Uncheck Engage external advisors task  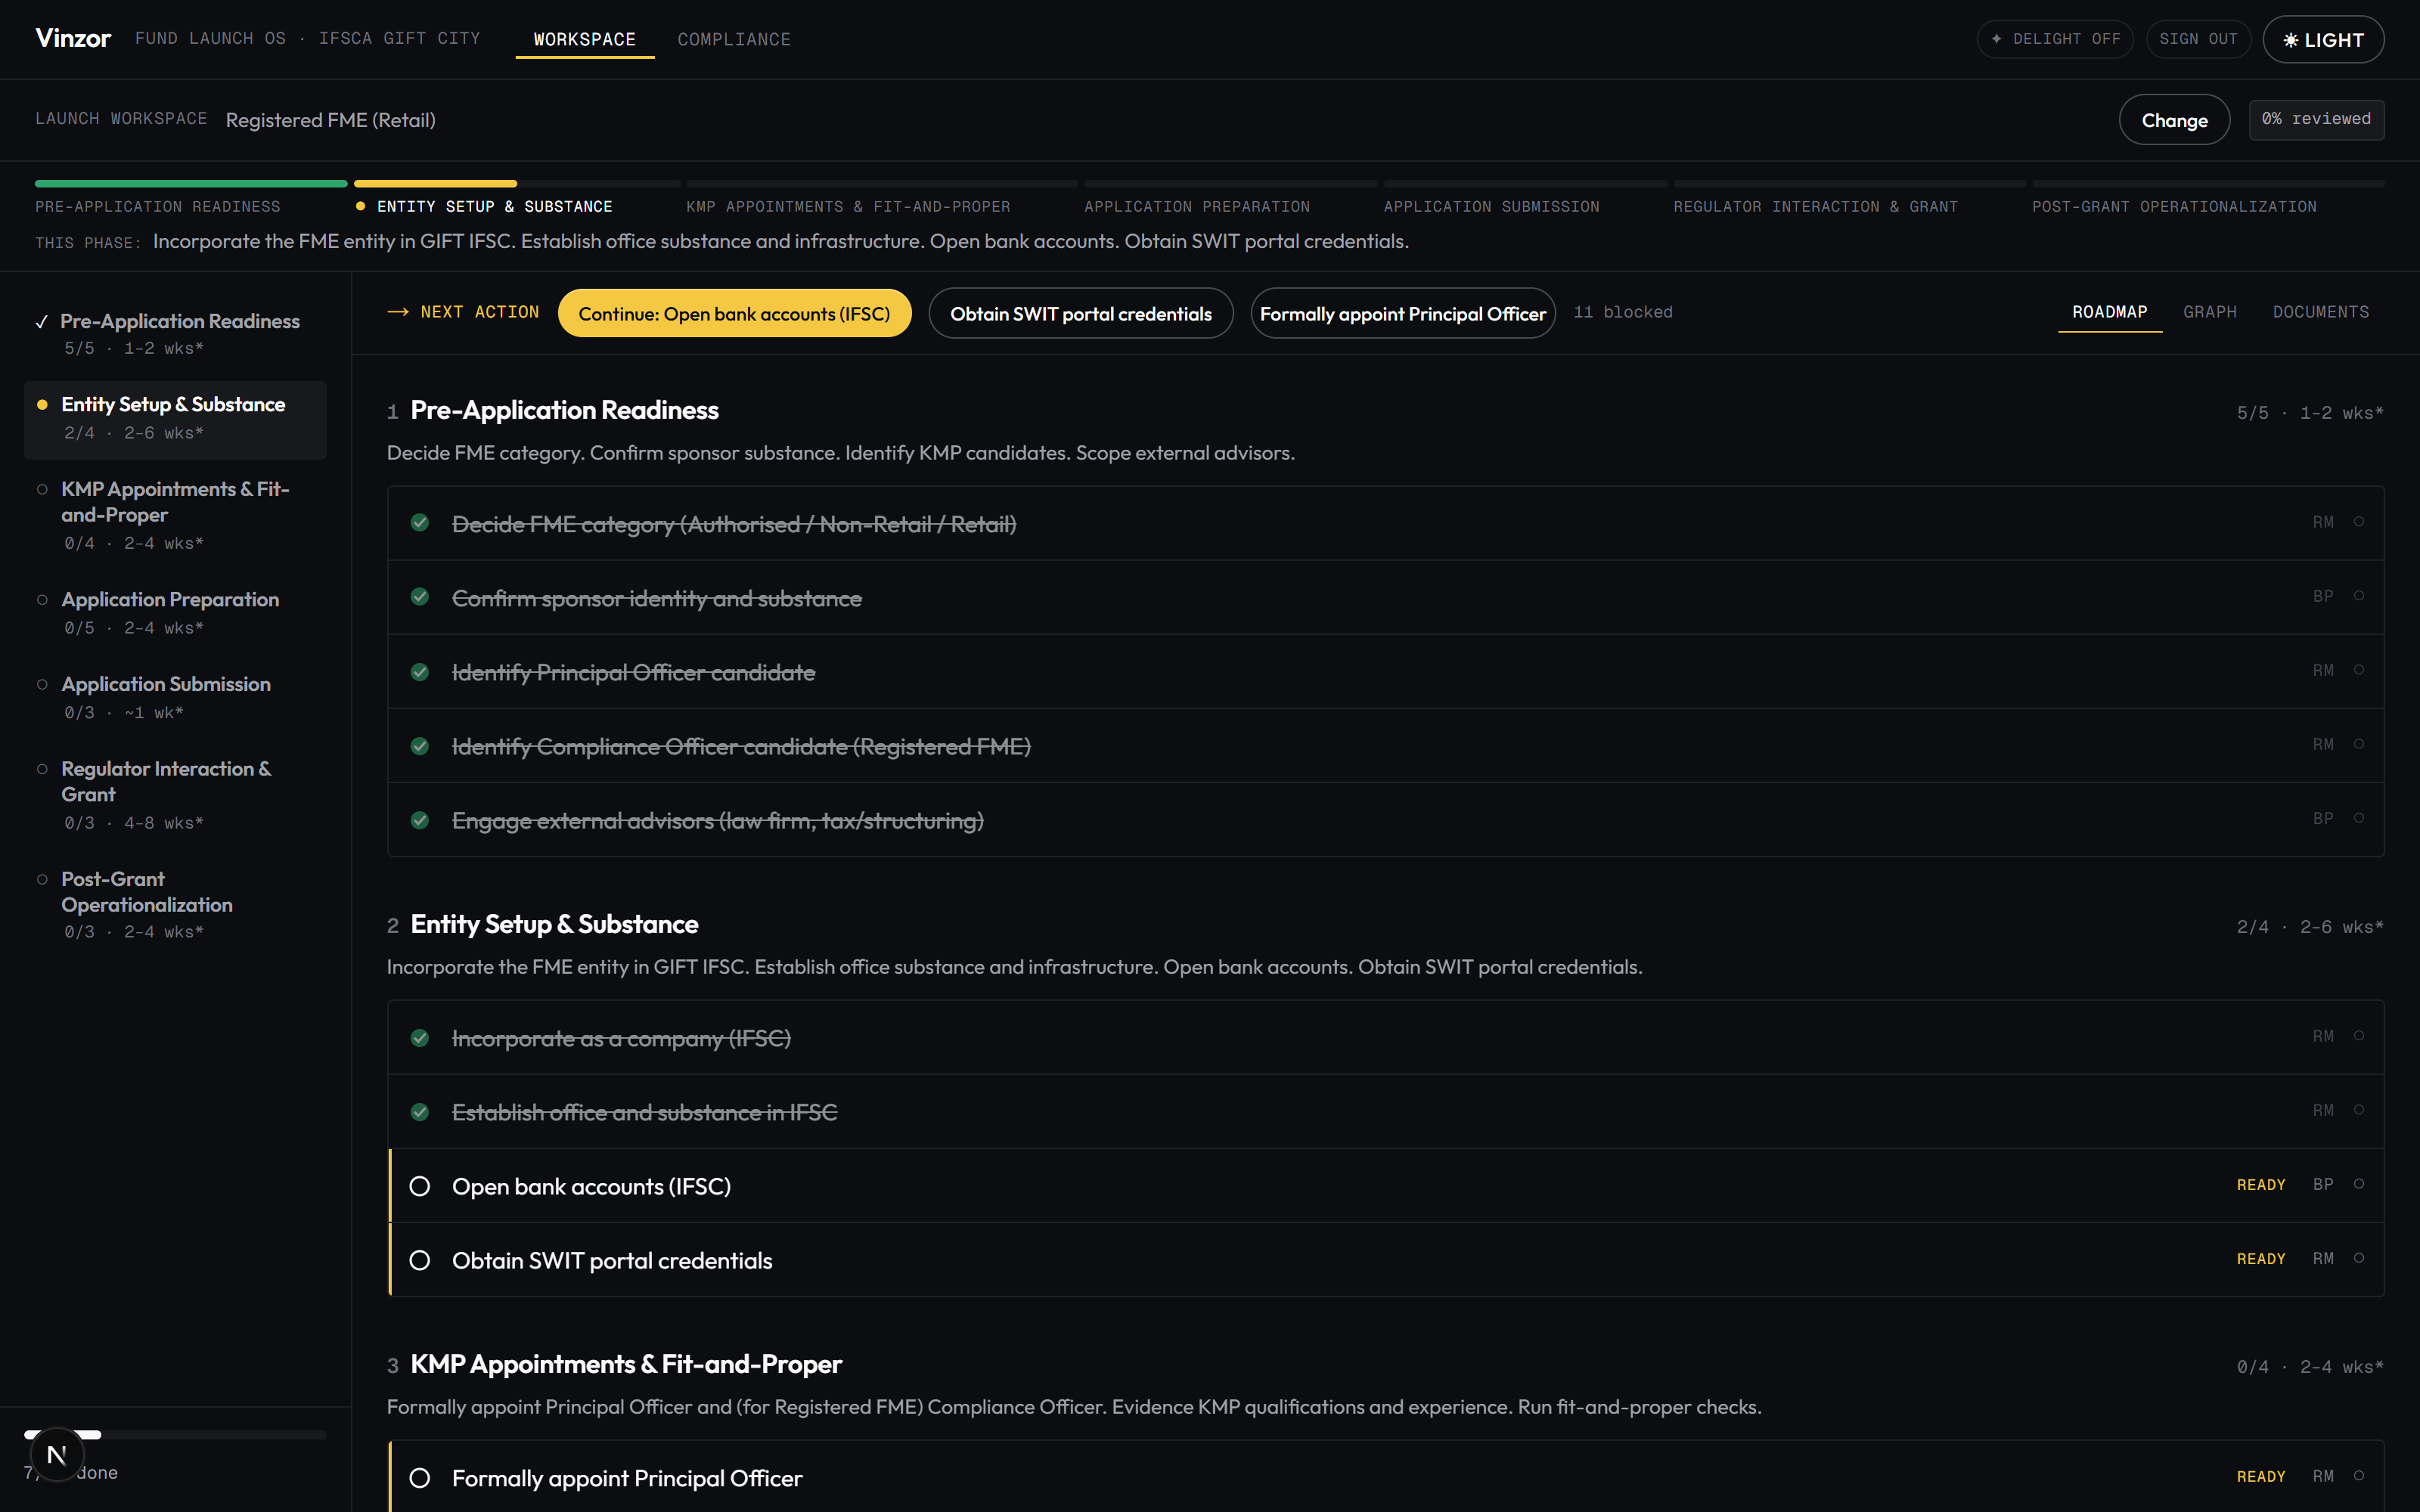point(420,820)
